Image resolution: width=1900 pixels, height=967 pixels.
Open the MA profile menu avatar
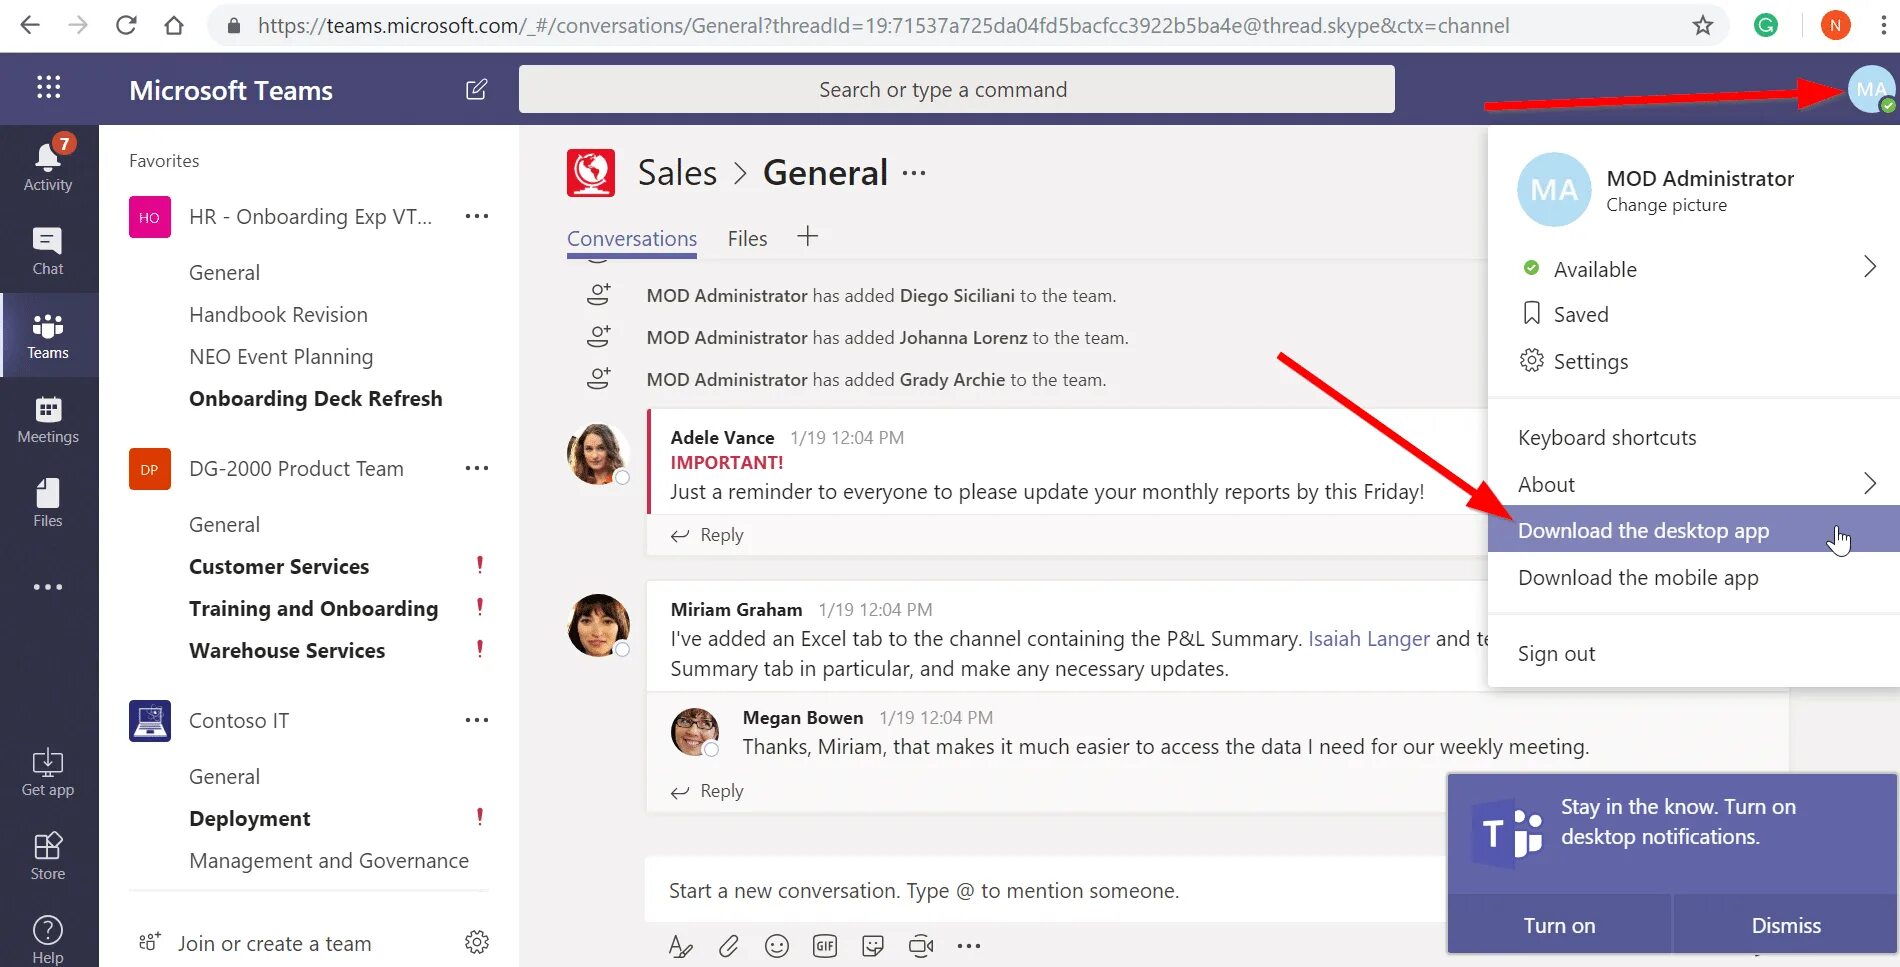(1871, 89)
